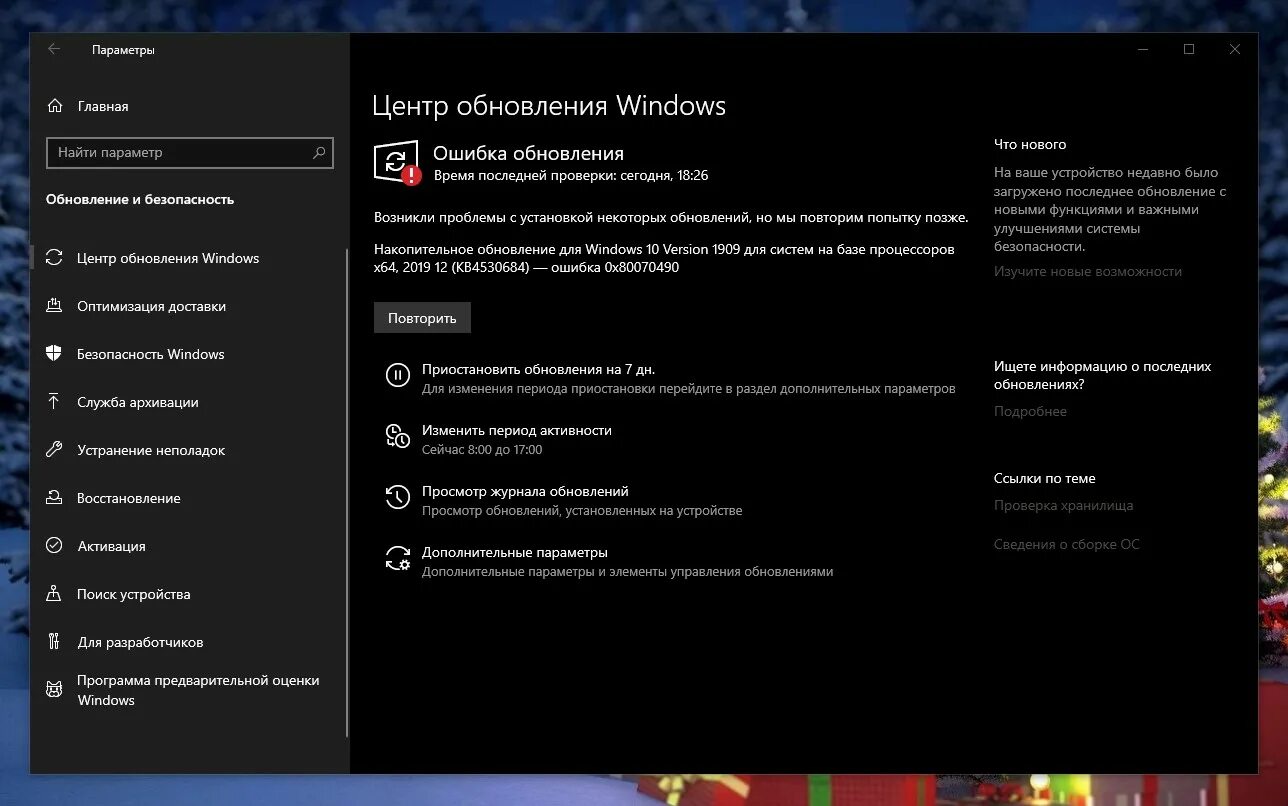Click the Что нового heading
This screenshot has height=806, width=1288.
click(x=1030, y=144)
